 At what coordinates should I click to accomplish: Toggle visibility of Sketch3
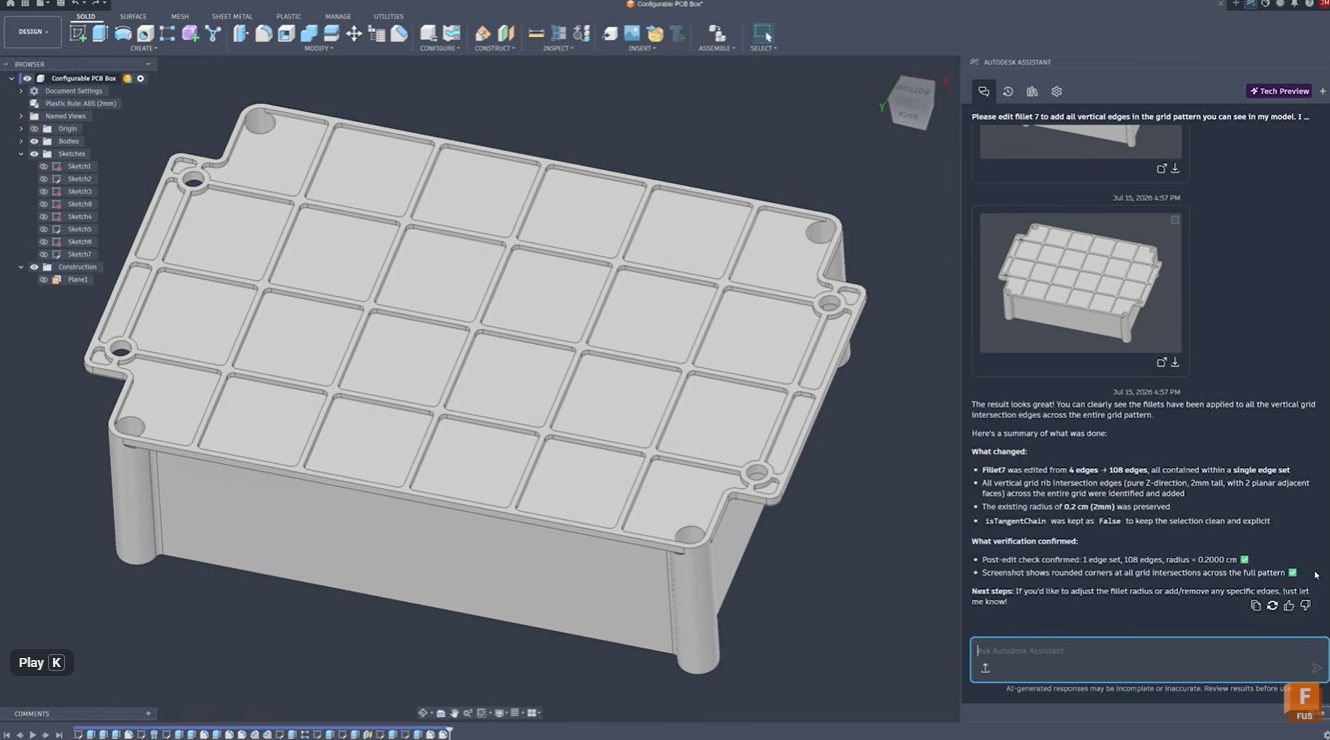tap(43, 191)
